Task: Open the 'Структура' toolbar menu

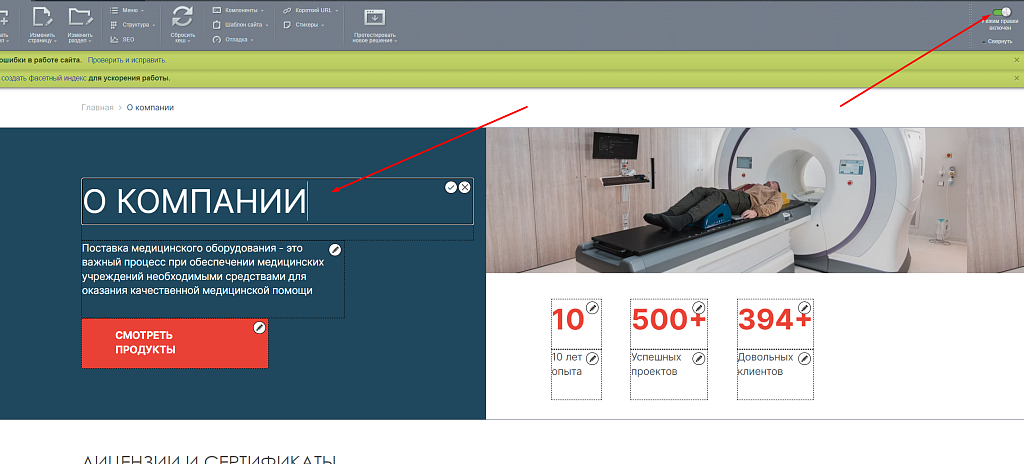Action: pos(135,25)
